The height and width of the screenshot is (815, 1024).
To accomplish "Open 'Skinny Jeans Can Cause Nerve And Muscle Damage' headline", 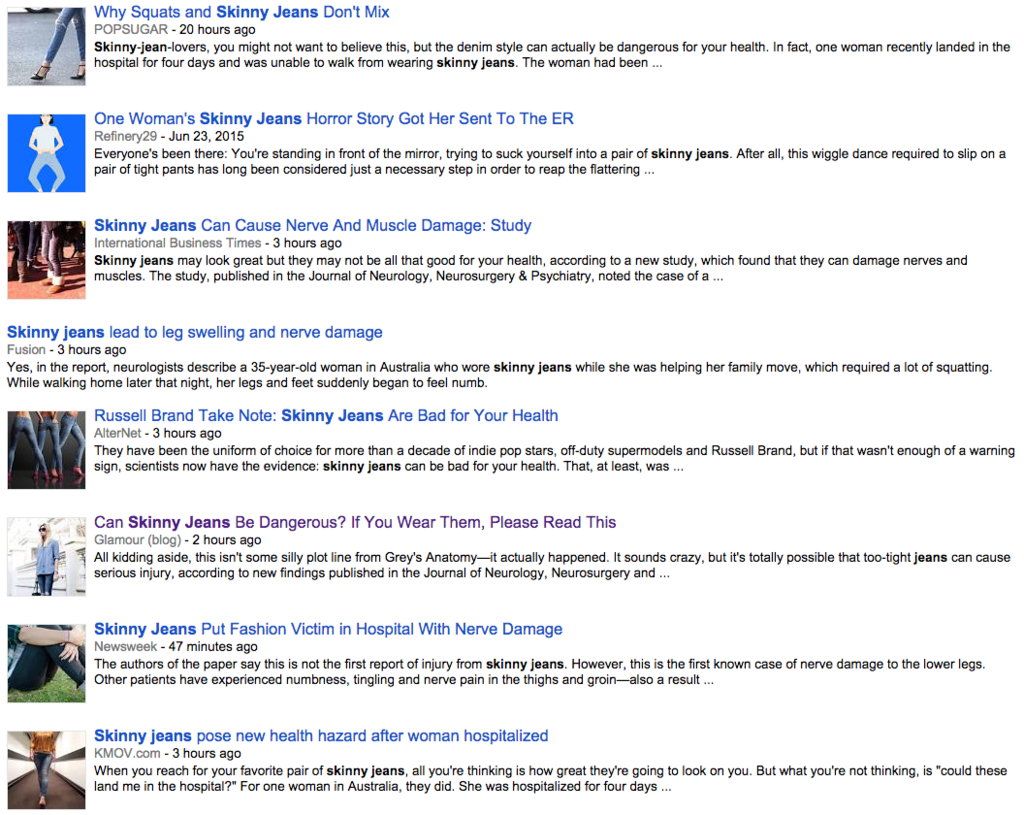I will 313,225.
